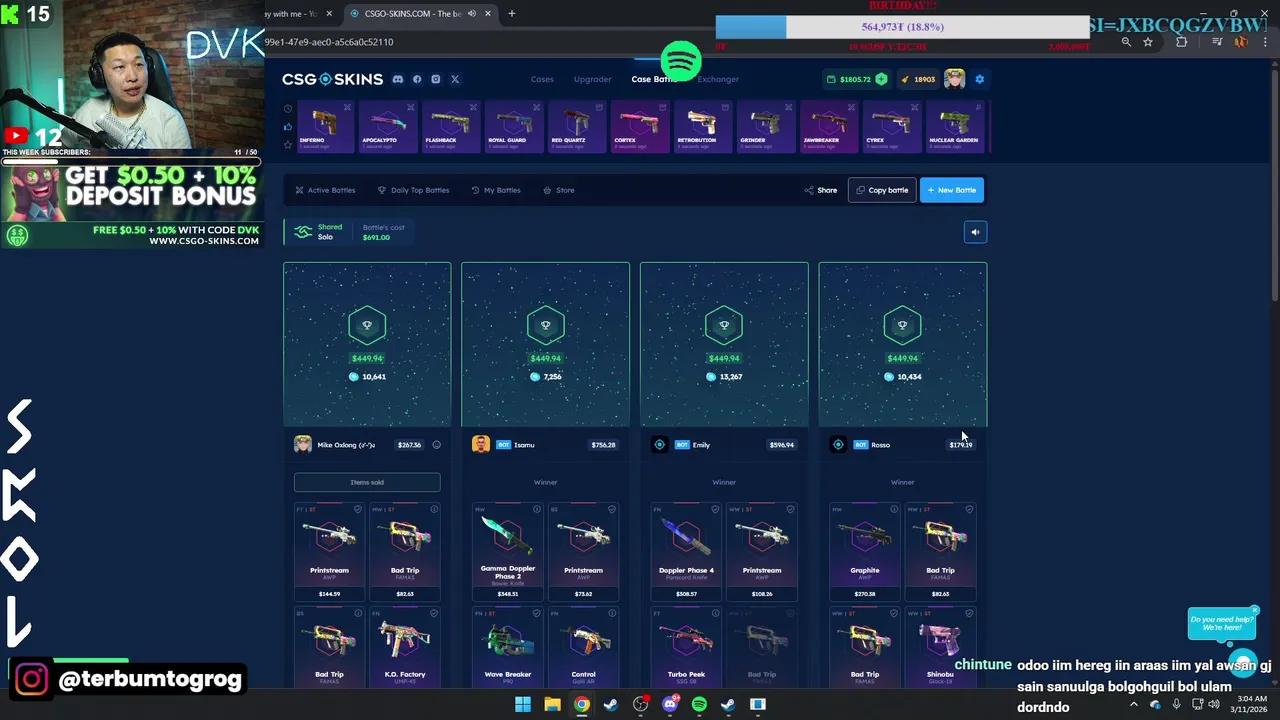Open the green Spotify icon on the taskbar
This screenshot has width=1280, height=720.
[x=699, y=704]
